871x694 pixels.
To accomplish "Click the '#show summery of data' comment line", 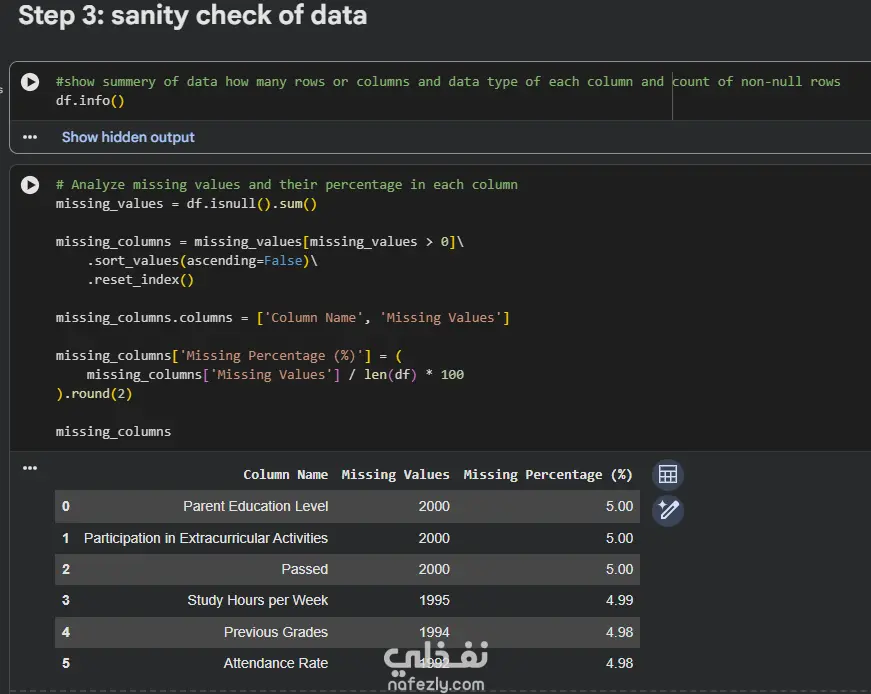I will [x=448, y=82].
